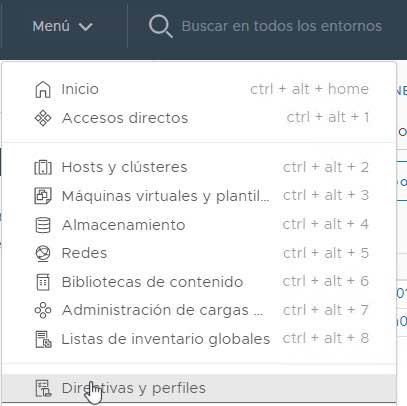This screenshot has width=407, height=406.
Task: Click the Redes globe icon
Action: [43, 253]
